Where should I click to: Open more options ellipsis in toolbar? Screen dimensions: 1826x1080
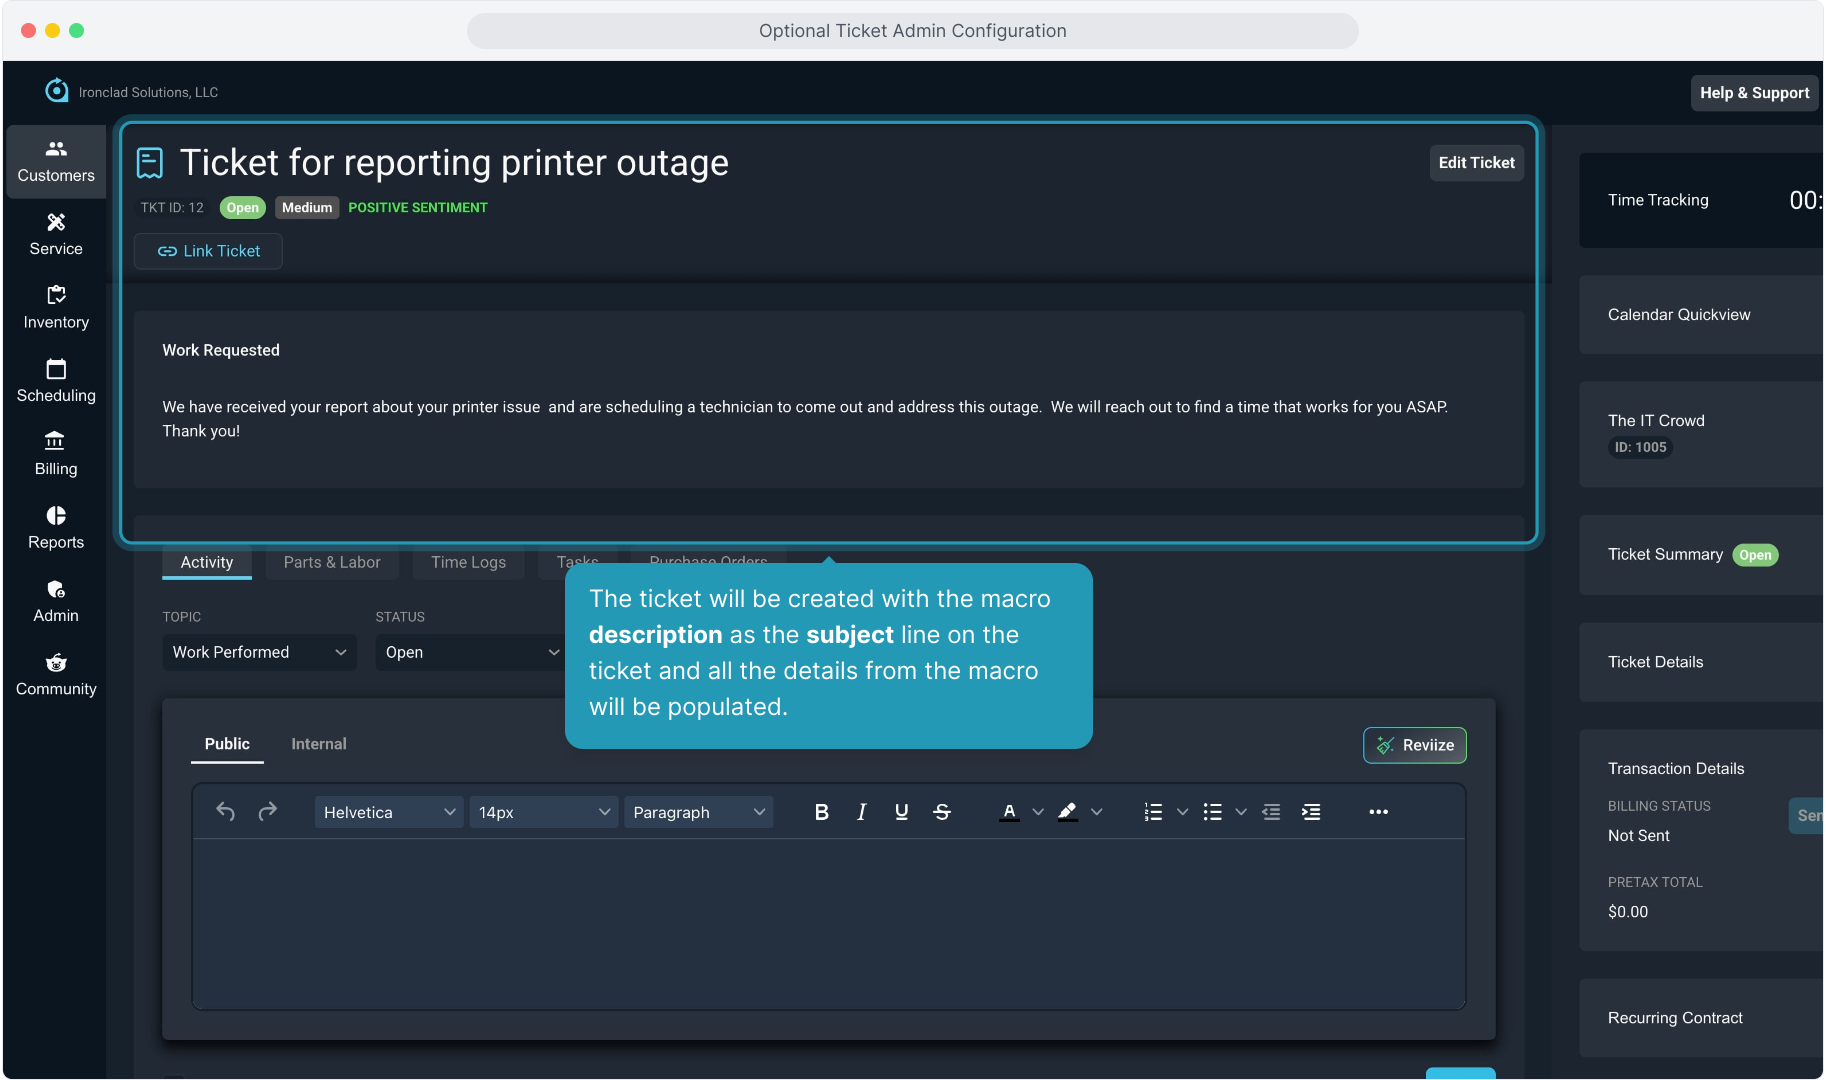(x=1378, y=812)
